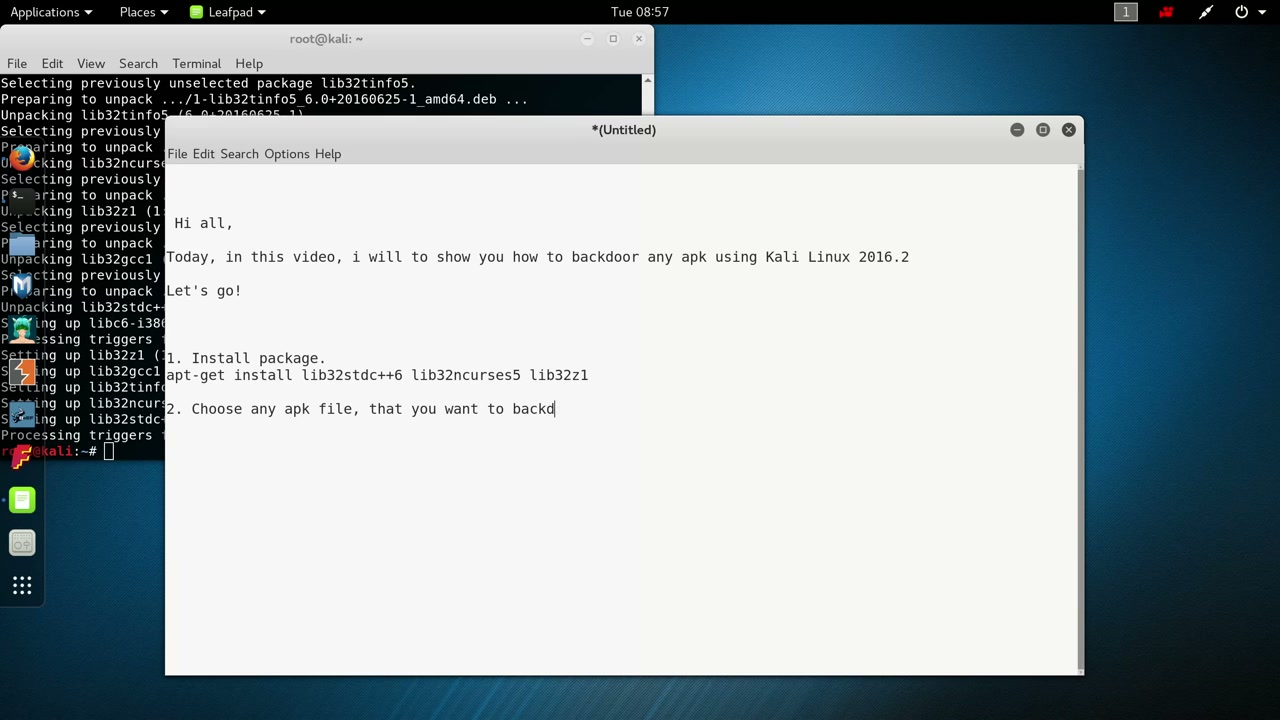Minimize the root@kali terminal window

[587, 39]
